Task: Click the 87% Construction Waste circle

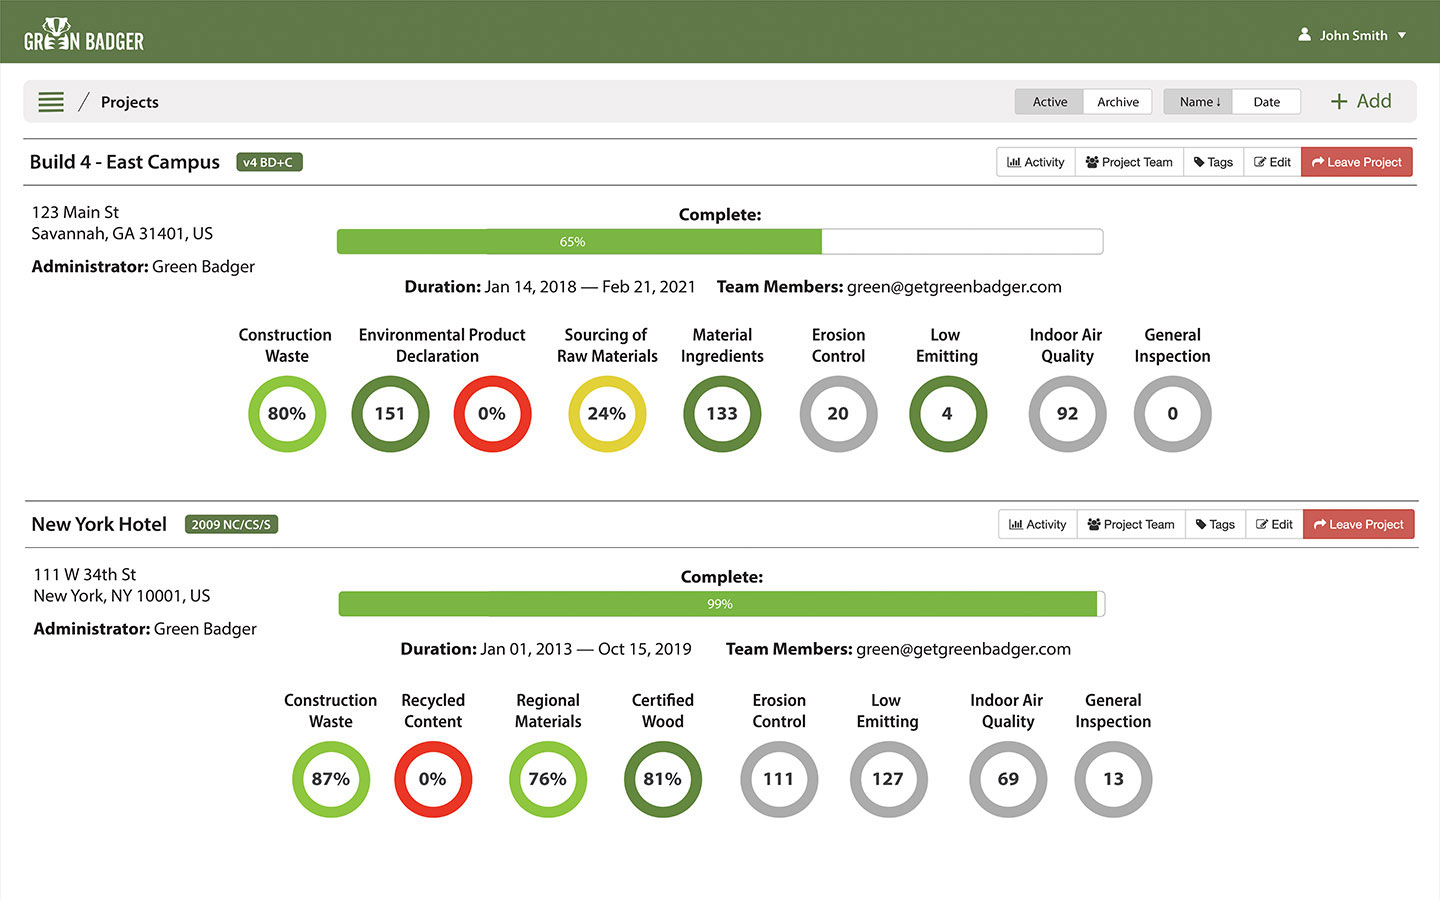Action: 331,779
